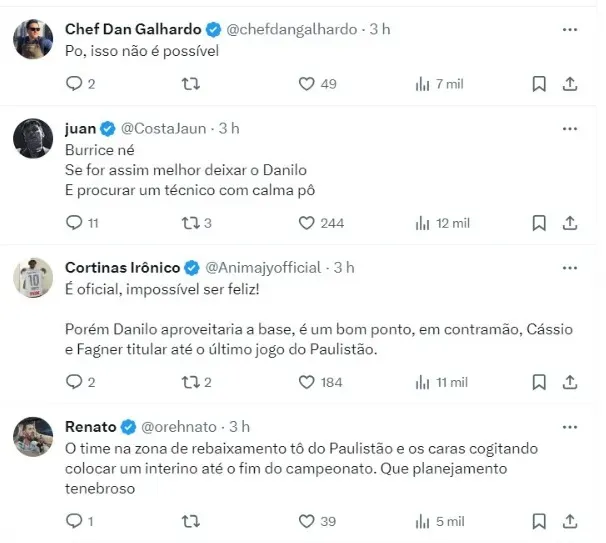Image resolution: width=606 pixels, height=543 pixels.
Task: Share Cortinas Irônico's tweet
Action: [x=570, y=382]
